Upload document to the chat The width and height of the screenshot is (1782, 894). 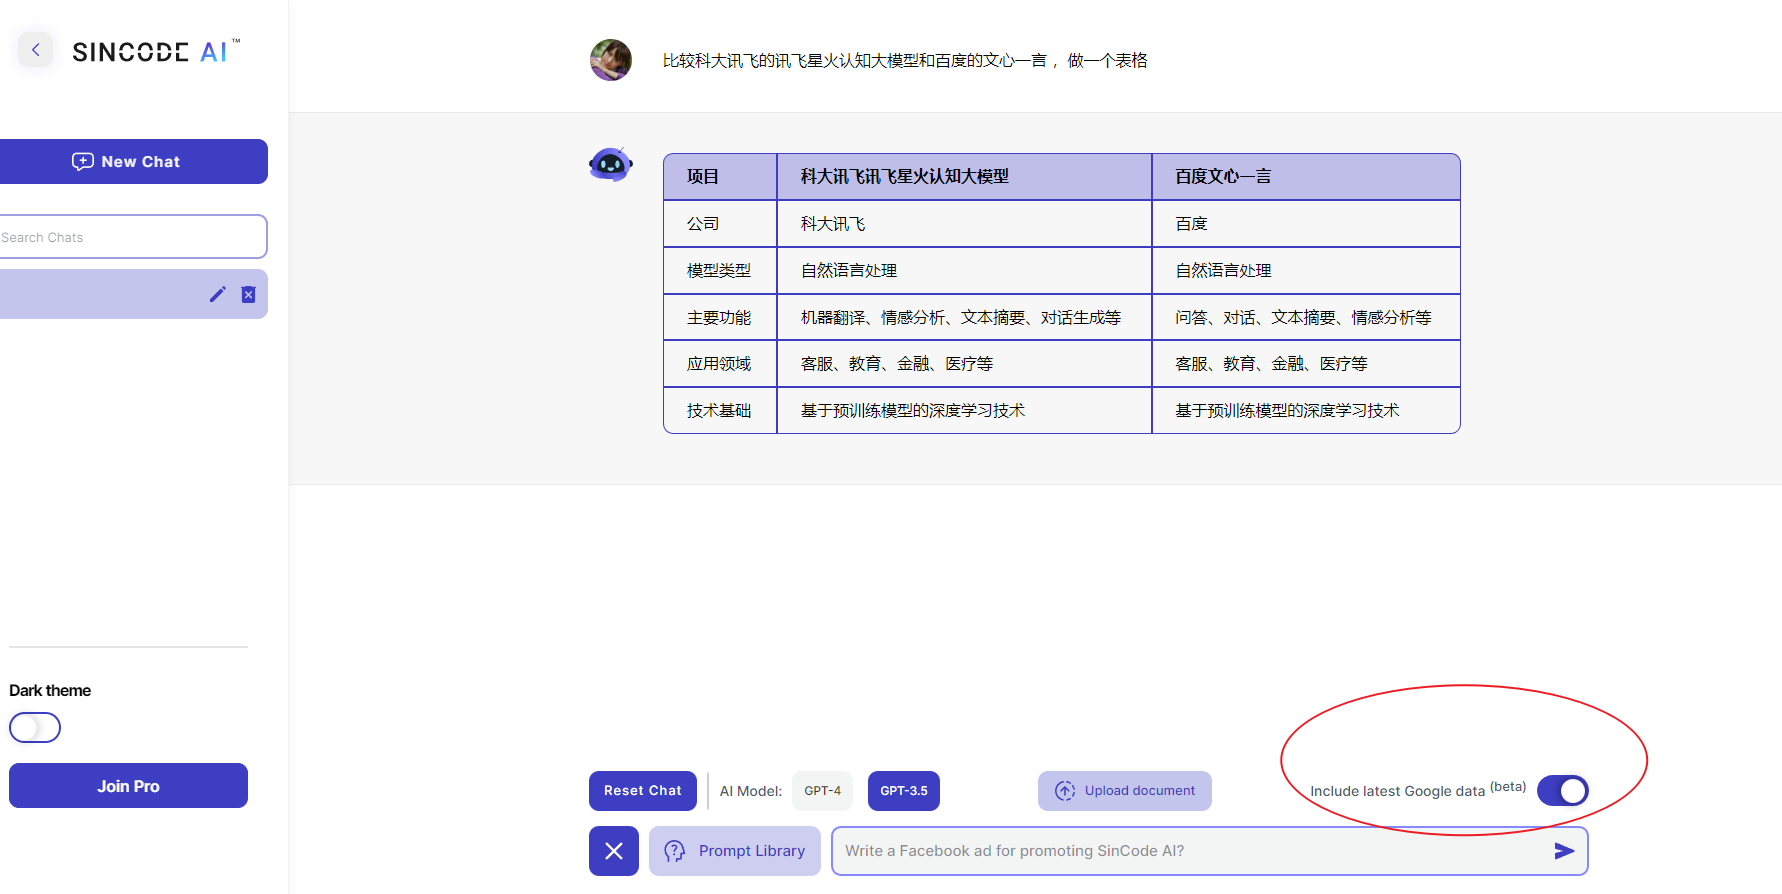pos(1125,791)
